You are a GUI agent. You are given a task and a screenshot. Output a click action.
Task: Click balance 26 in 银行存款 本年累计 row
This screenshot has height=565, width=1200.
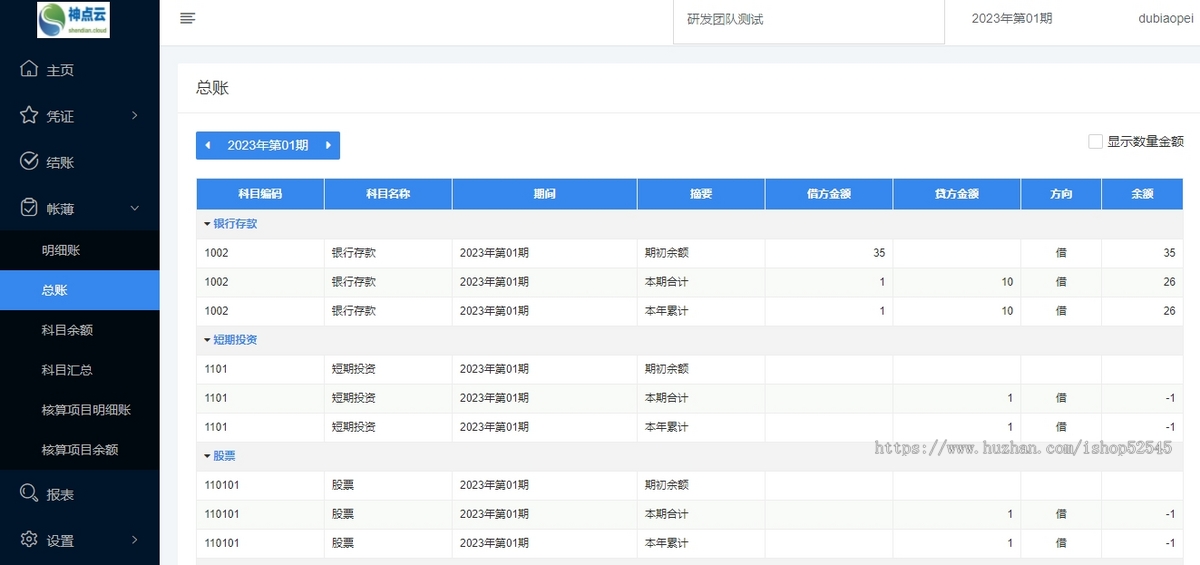click(x=1169, y=311)
